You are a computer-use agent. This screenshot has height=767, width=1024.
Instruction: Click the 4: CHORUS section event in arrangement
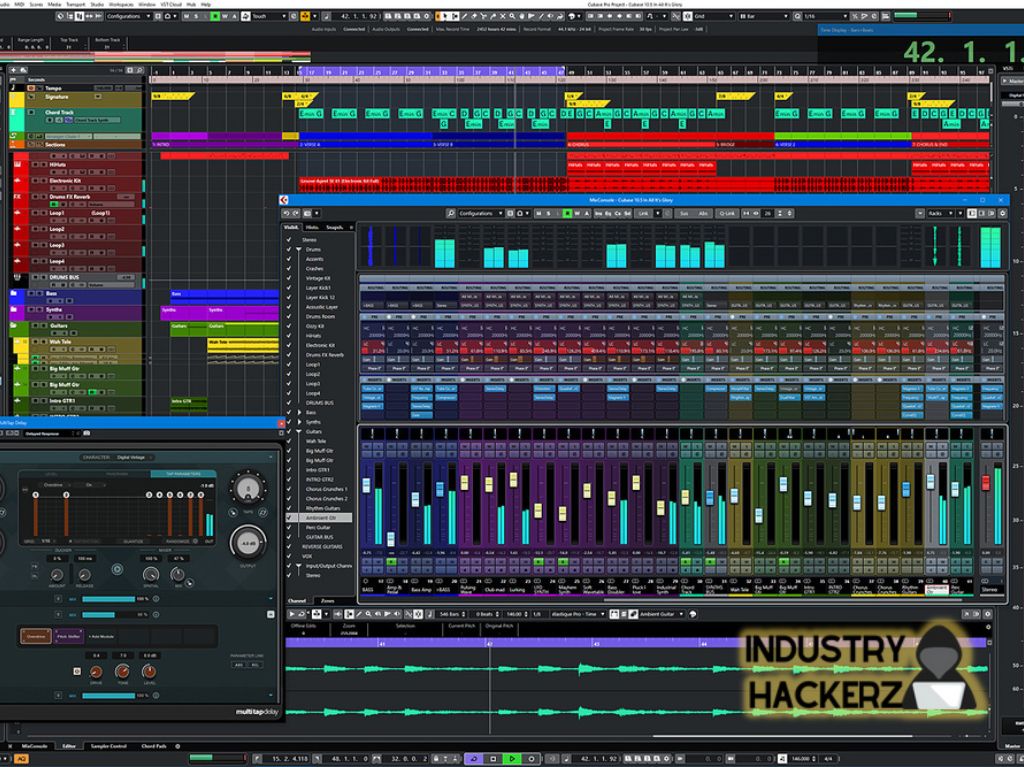tap(641, 144)
